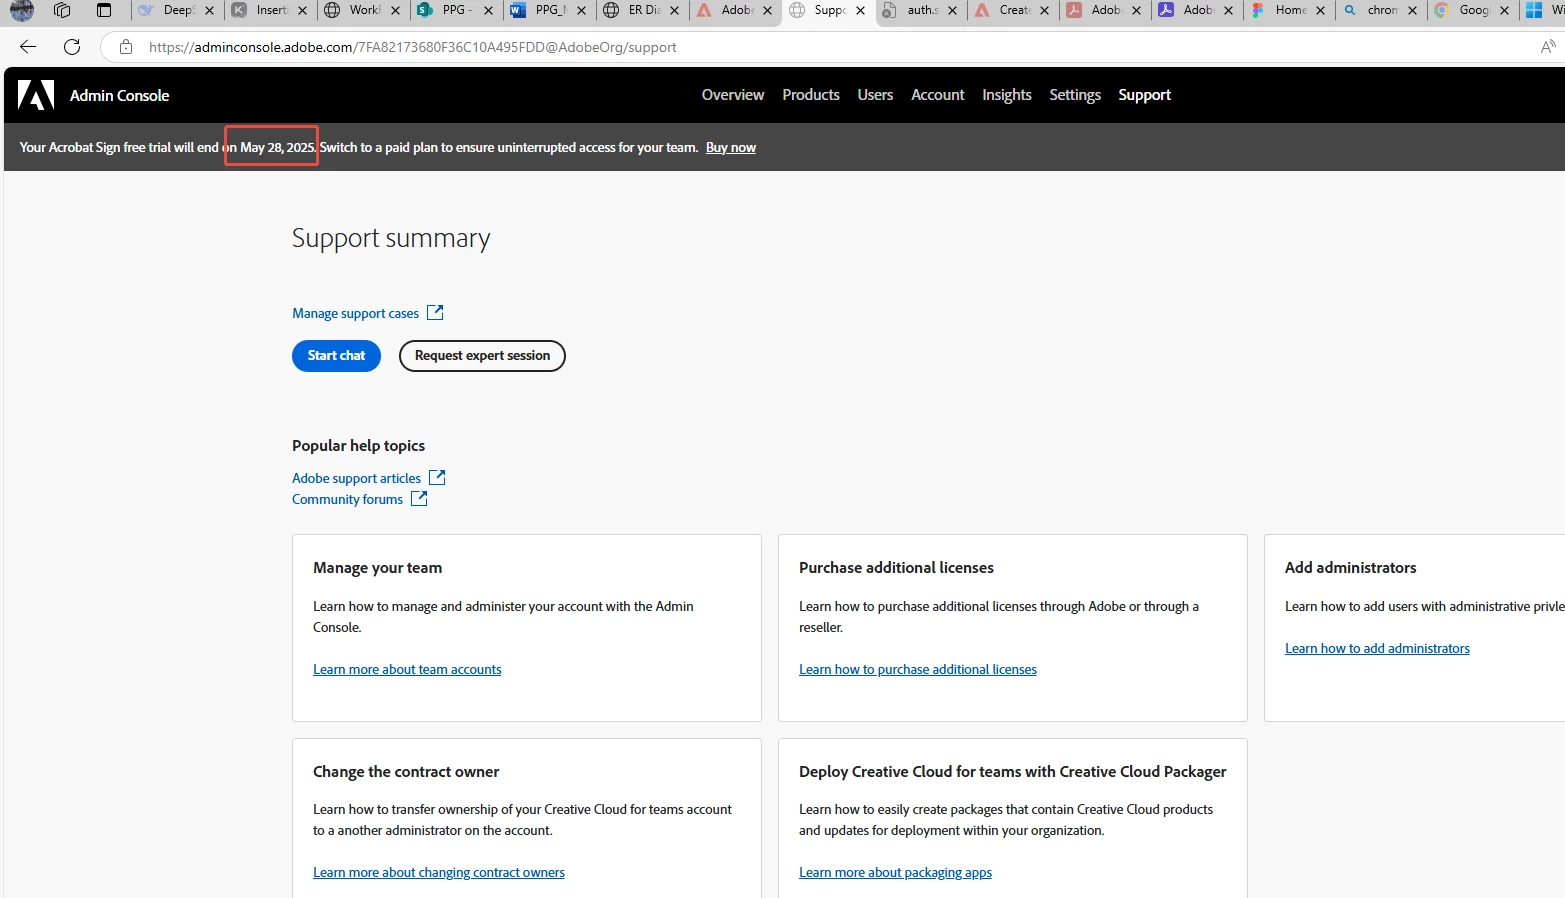The width and height of the screenshot is (1565, 898).
Task: Open the tab actions menu icon
Action: click(x=104, y=10)
